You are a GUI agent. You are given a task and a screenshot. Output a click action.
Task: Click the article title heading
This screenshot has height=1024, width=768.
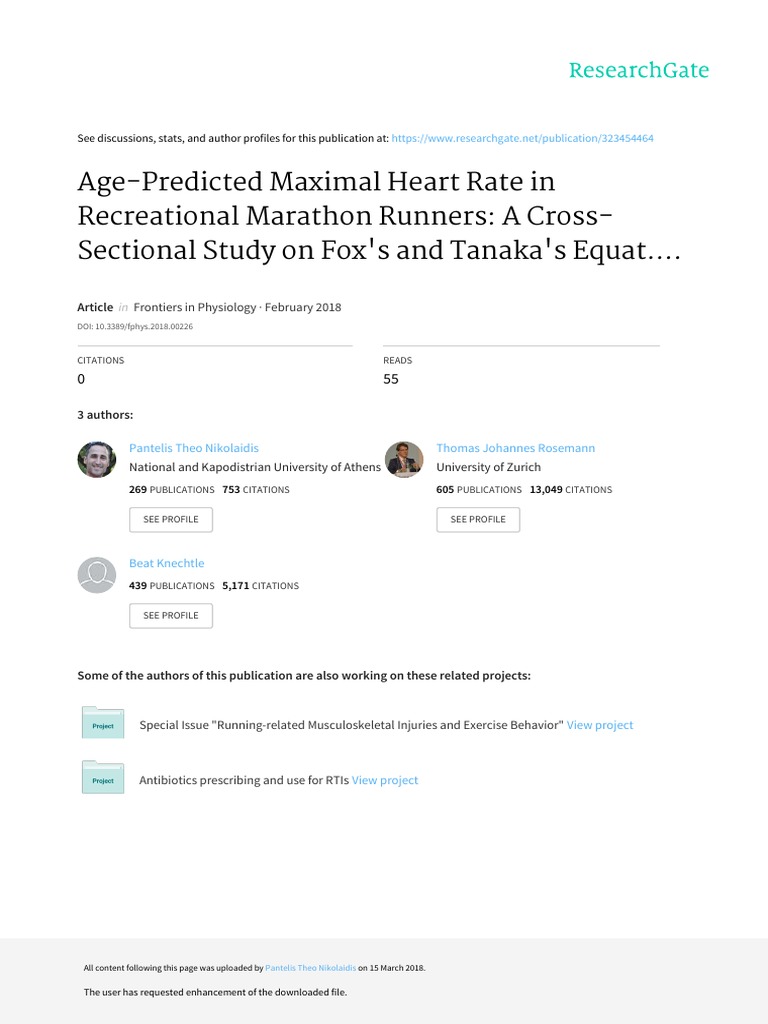[x=379, y=216]
